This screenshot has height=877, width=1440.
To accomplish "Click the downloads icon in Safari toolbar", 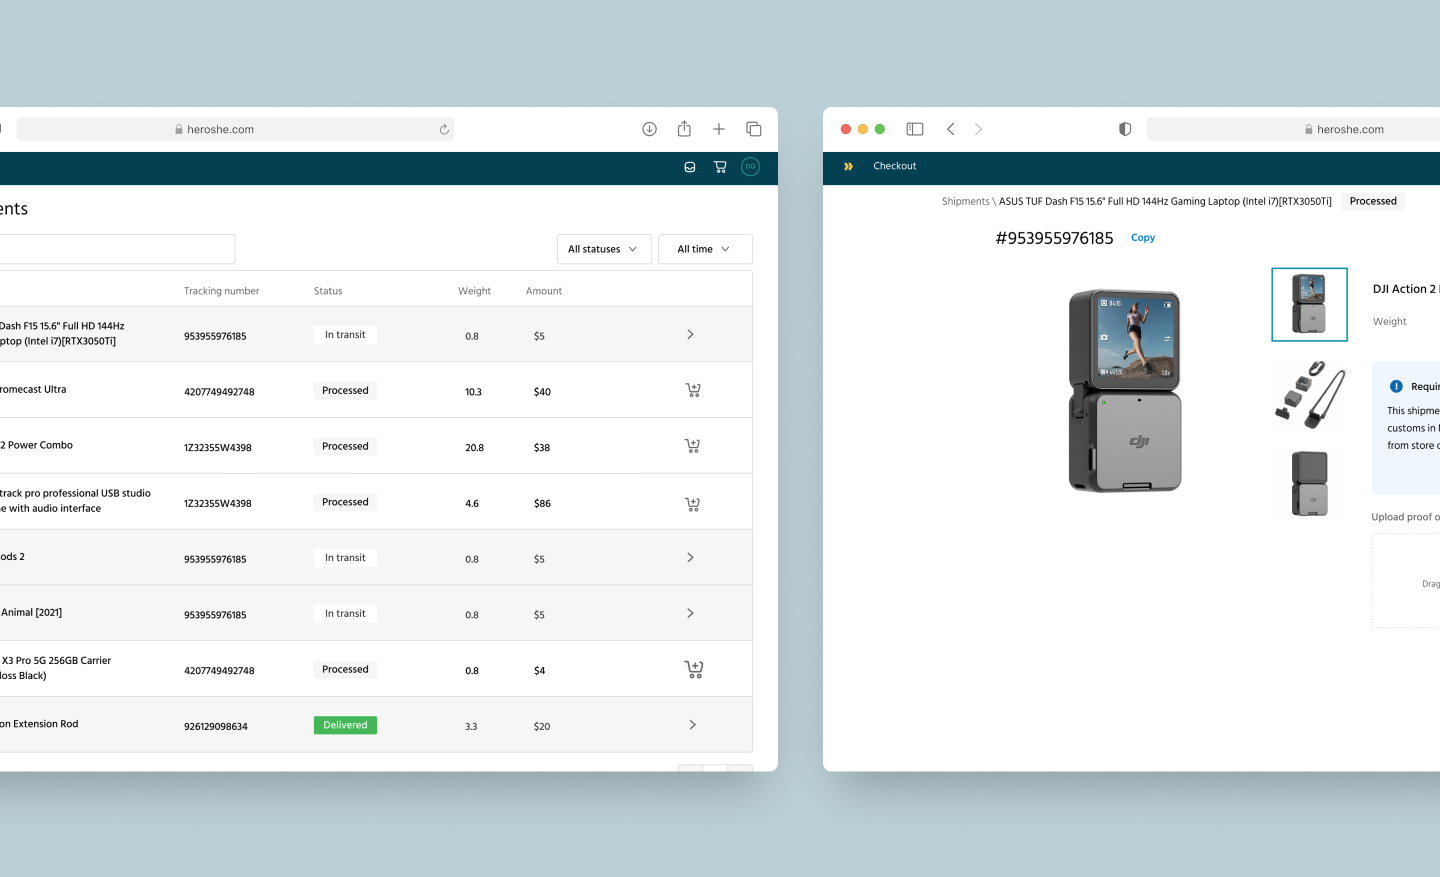I will coord(649,129).
